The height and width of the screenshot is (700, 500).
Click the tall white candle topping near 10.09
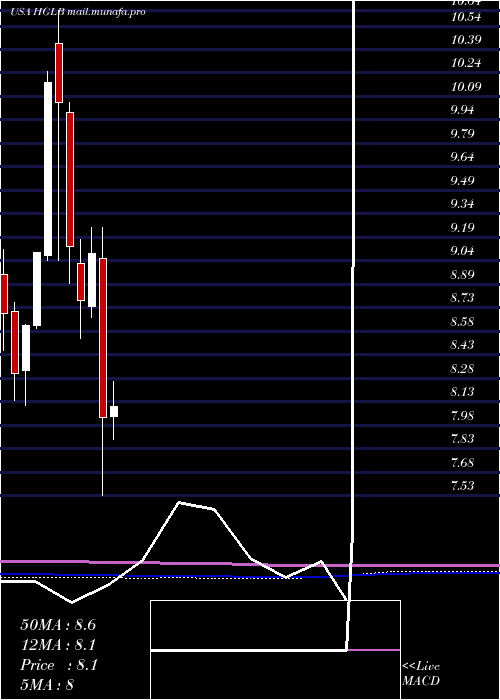[x=48, y=169]
